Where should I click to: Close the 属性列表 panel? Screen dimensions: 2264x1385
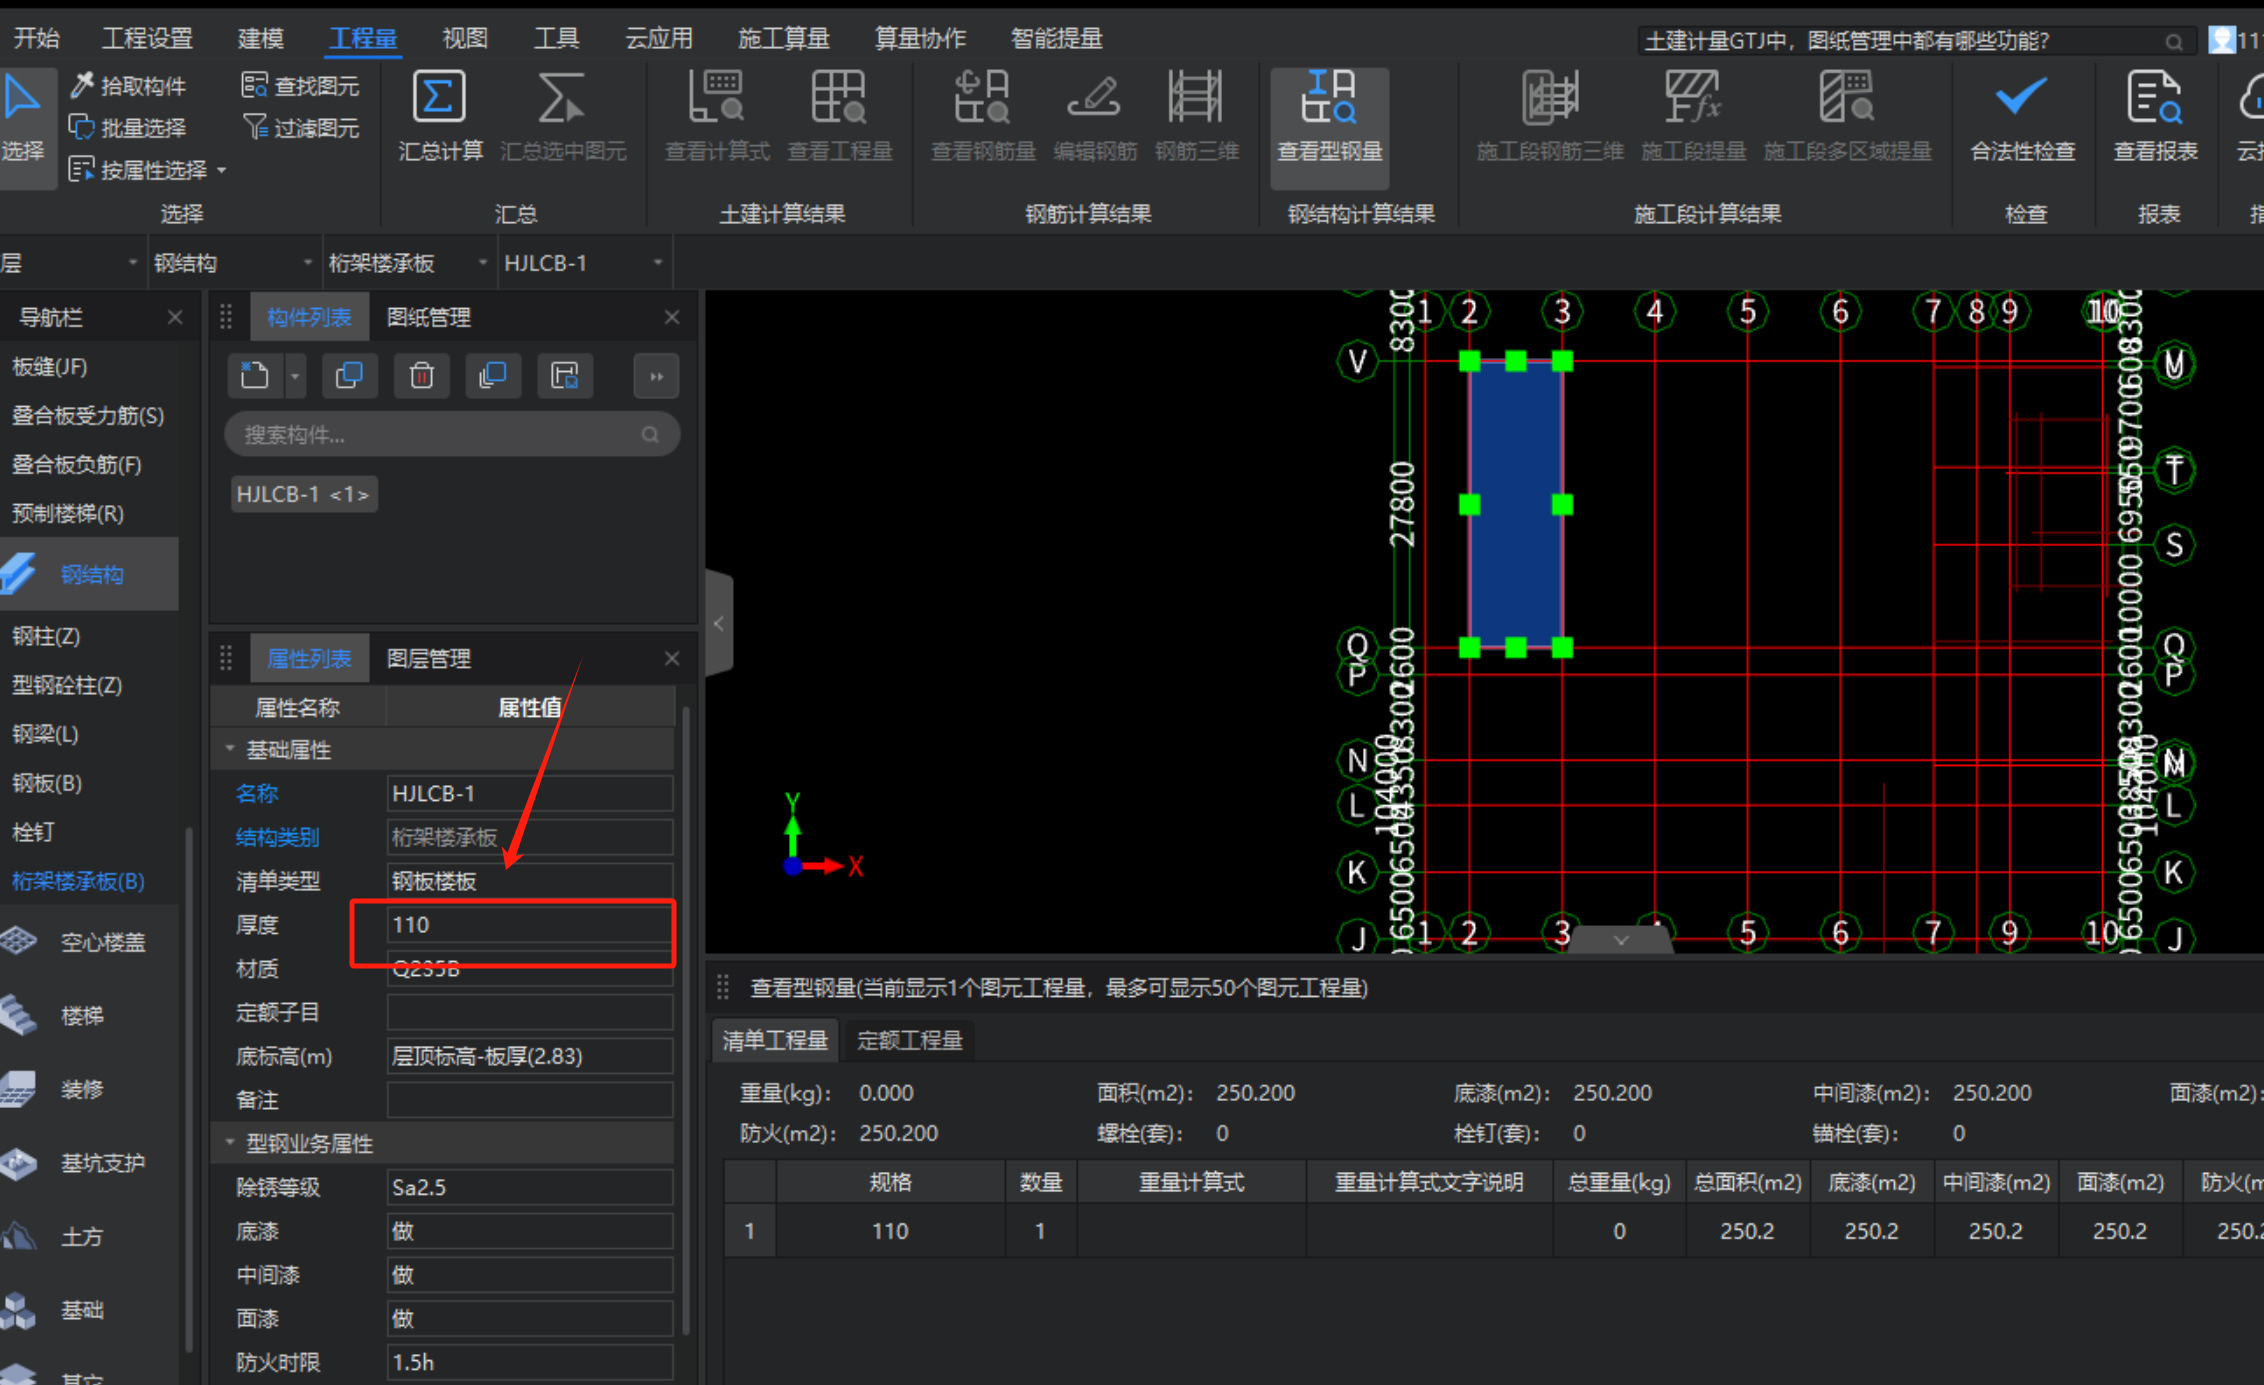672,659
